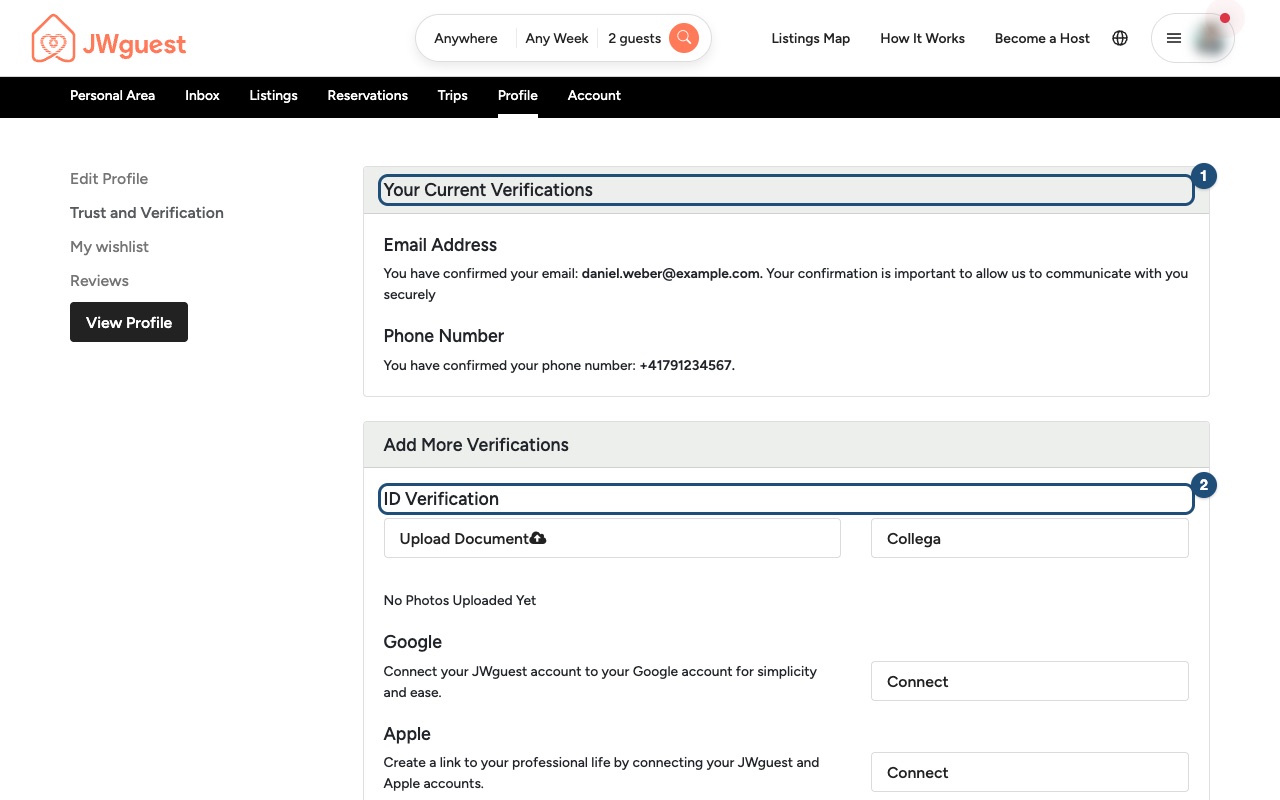Open the Reservations tab
The image size is (1280, 800).
coord(367,96)
